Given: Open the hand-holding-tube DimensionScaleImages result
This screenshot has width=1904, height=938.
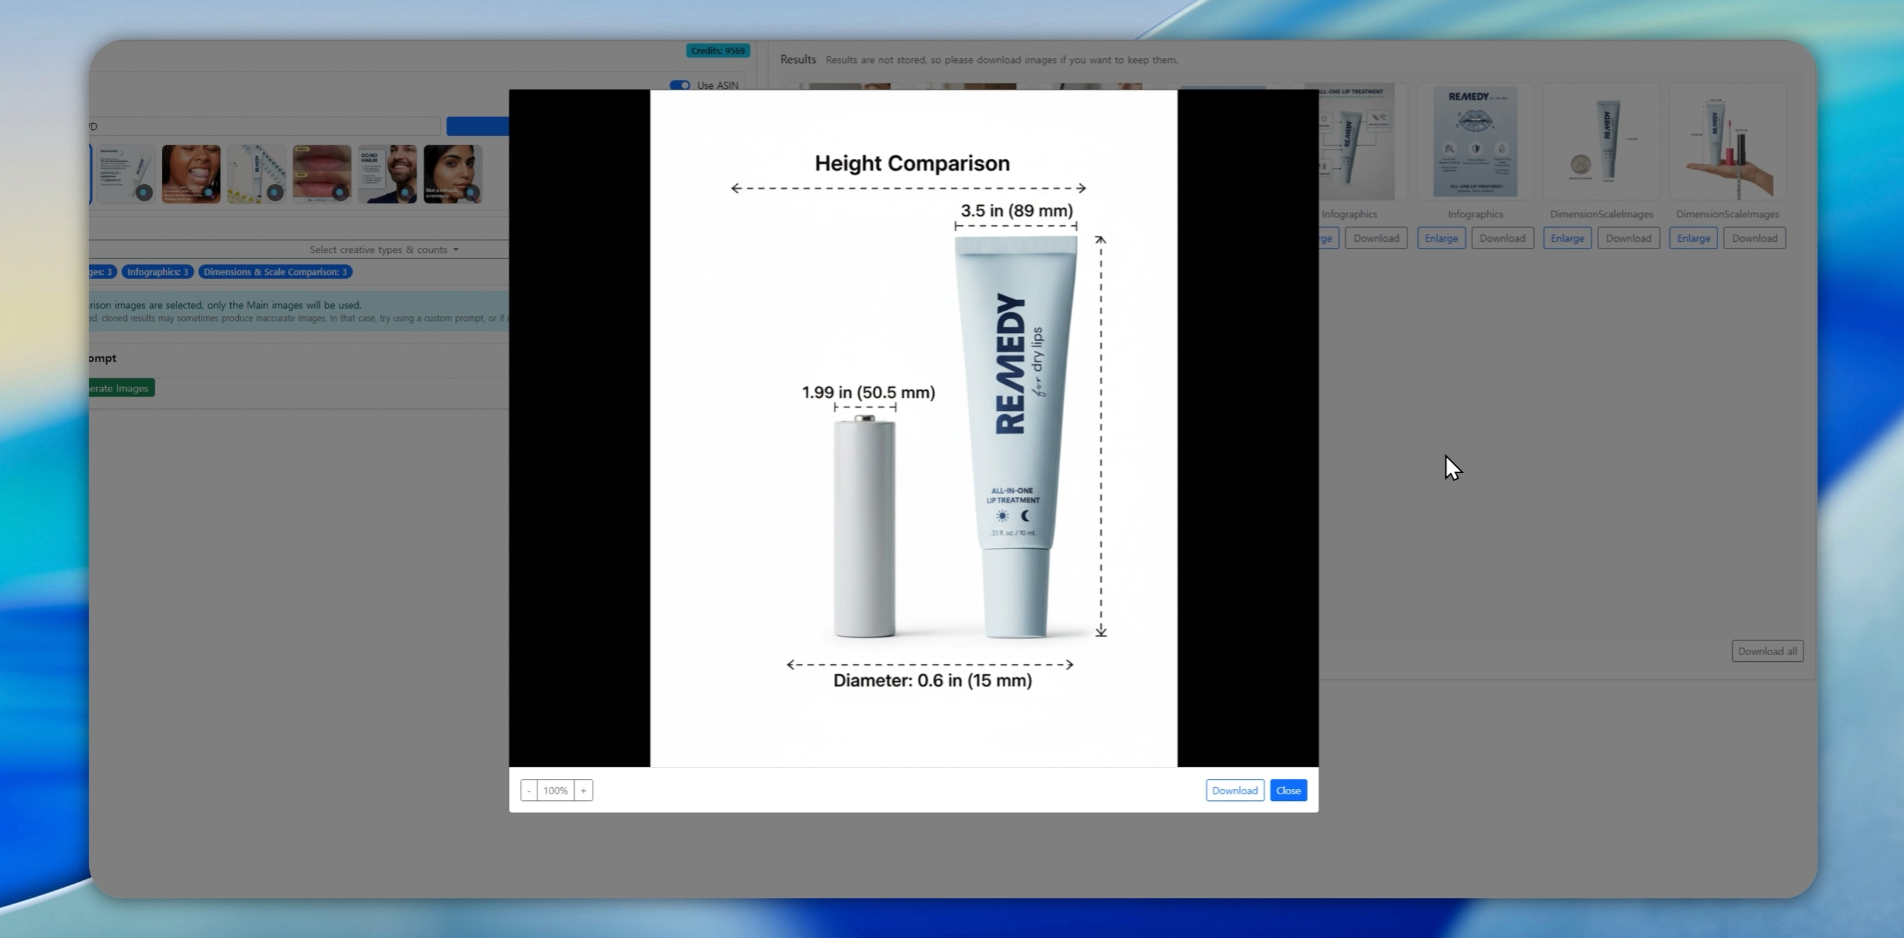Looking at the screenshot, I should [x=1727, y=143].
